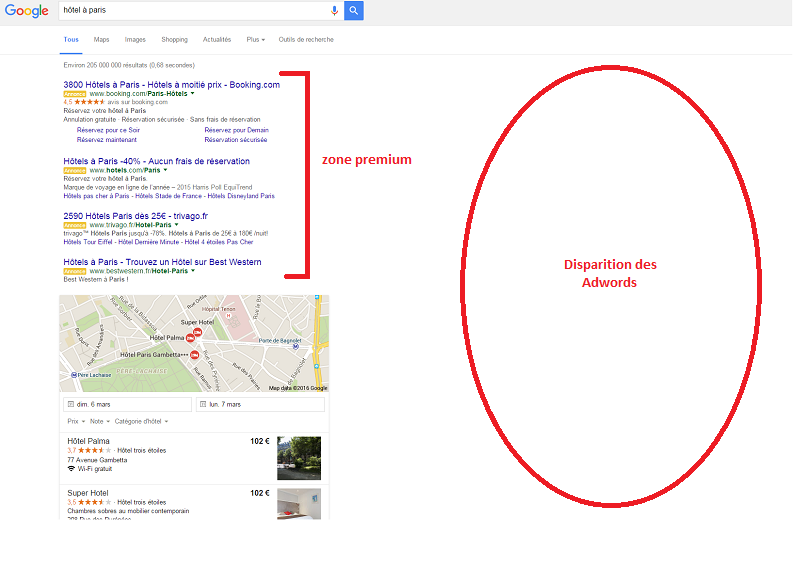Click Hôtel Palma price '102 €'
The height and width of the screenshot is (564, 794).
point(260,441)
